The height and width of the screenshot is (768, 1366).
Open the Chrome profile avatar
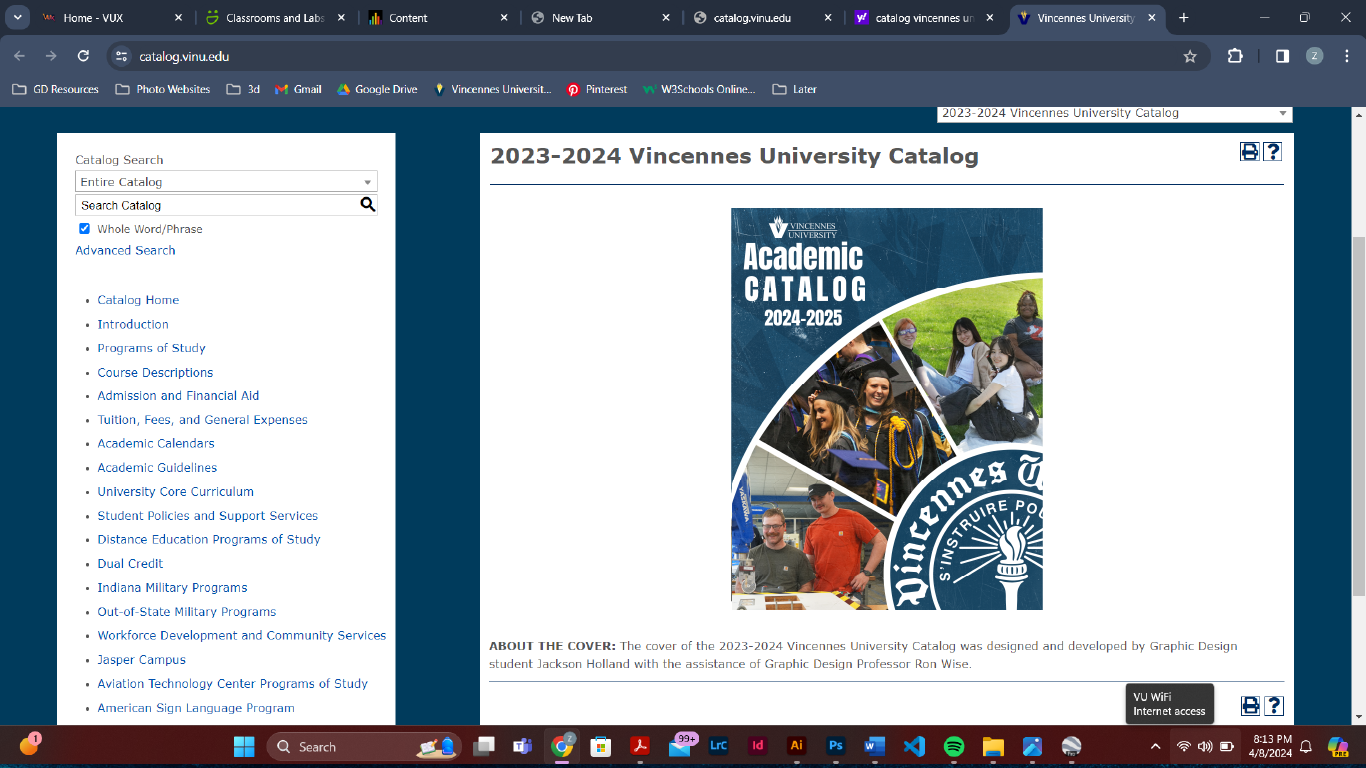(1314, 56)
